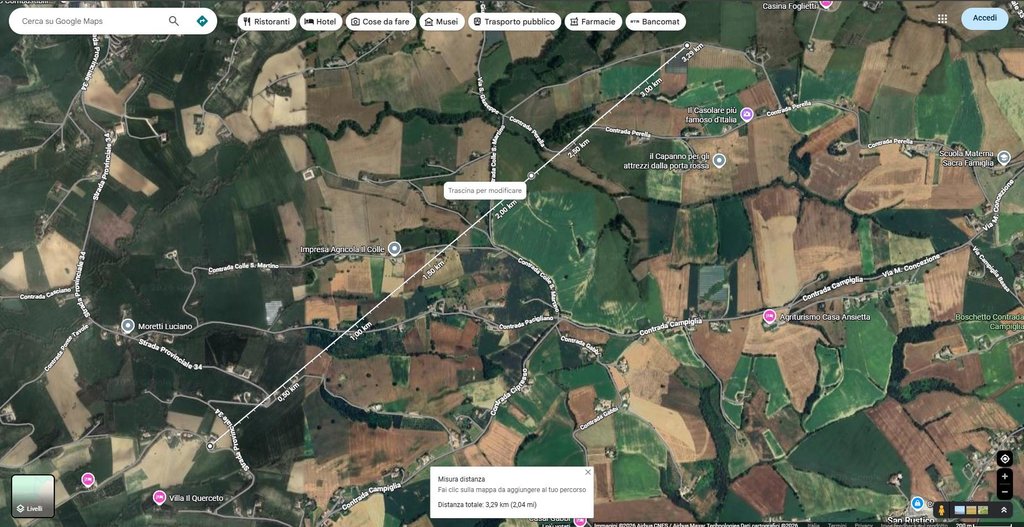
Task: Click the search magnifier icon
Action: tap(174, 21)
